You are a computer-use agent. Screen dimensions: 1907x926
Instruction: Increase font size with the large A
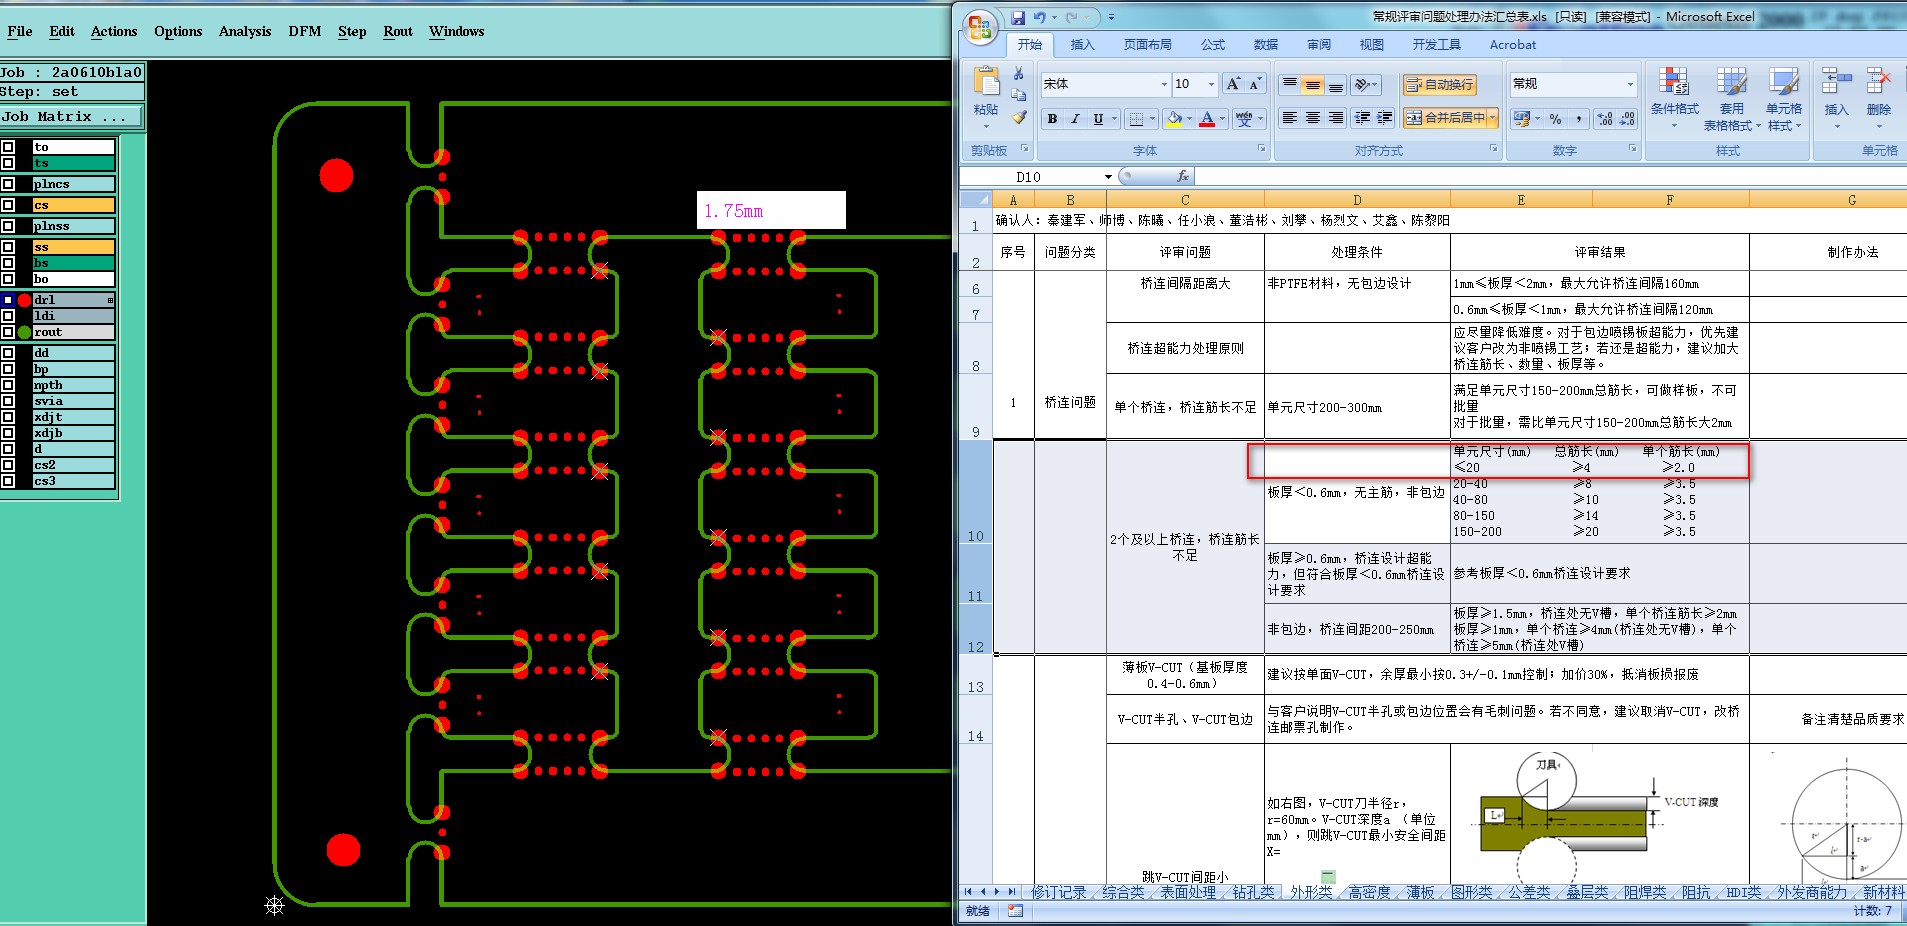click(1232, 84)
